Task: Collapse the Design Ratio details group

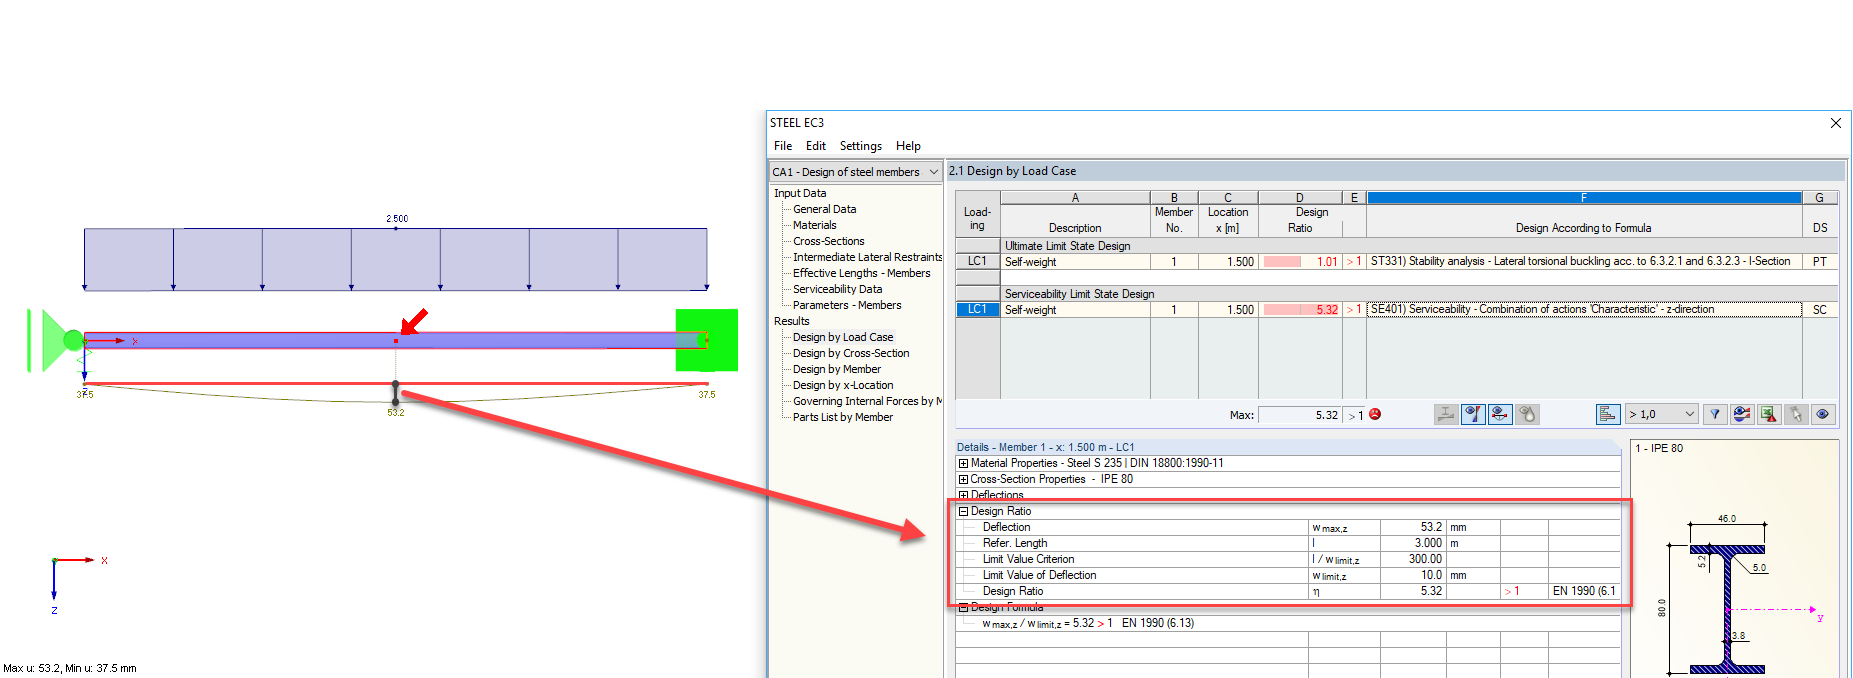Action: [x=963, y=511]
